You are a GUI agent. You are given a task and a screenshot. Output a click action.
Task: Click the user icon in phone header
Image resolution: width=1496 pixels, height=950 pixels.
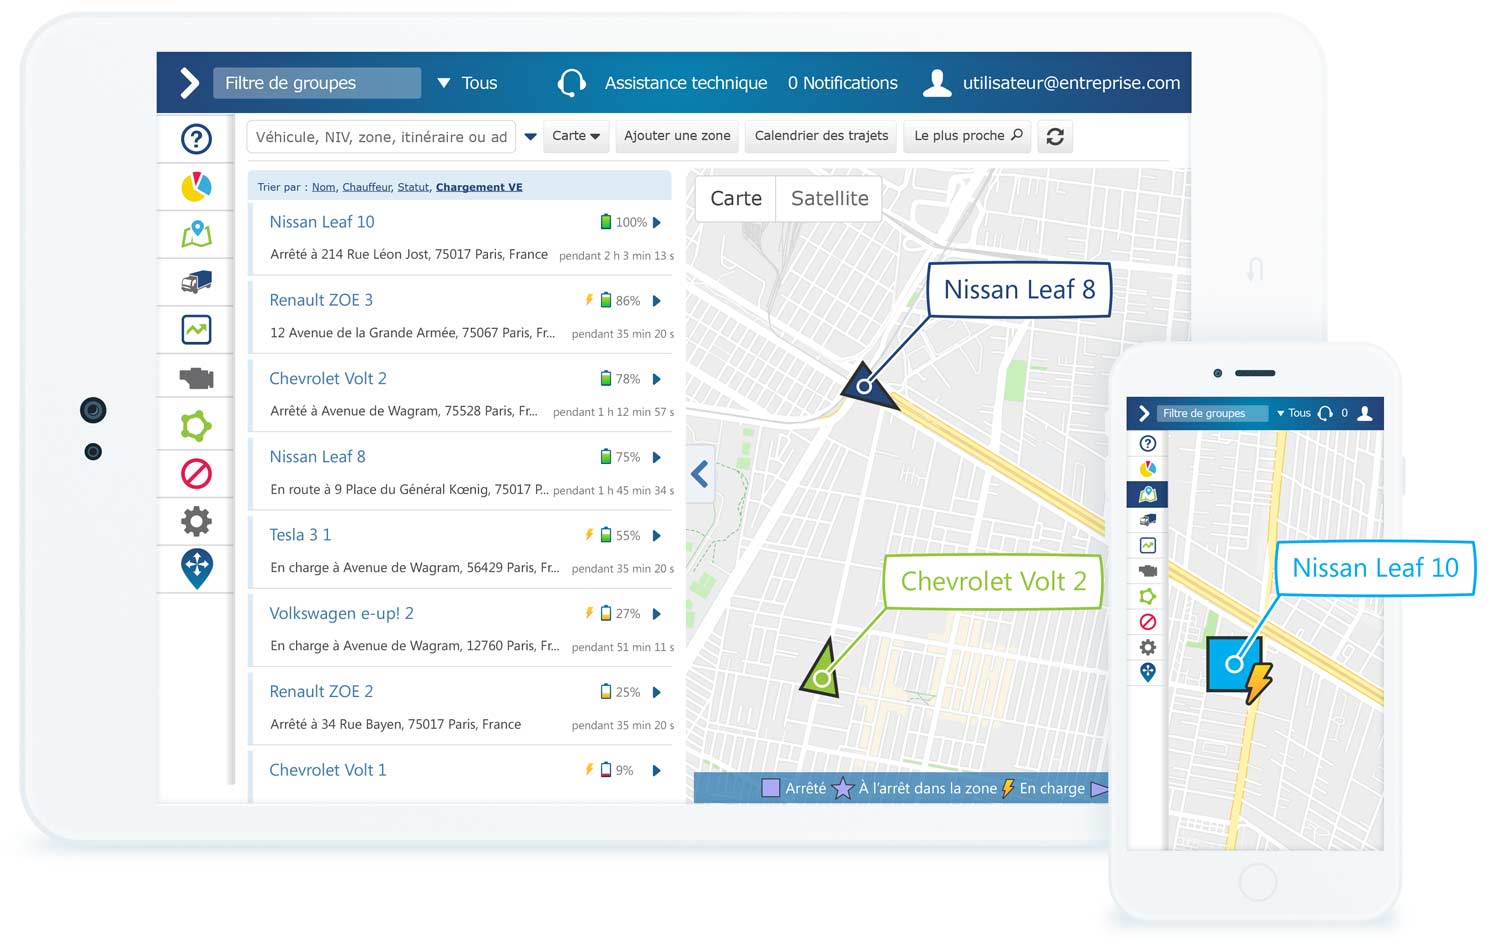[1365, 413]
